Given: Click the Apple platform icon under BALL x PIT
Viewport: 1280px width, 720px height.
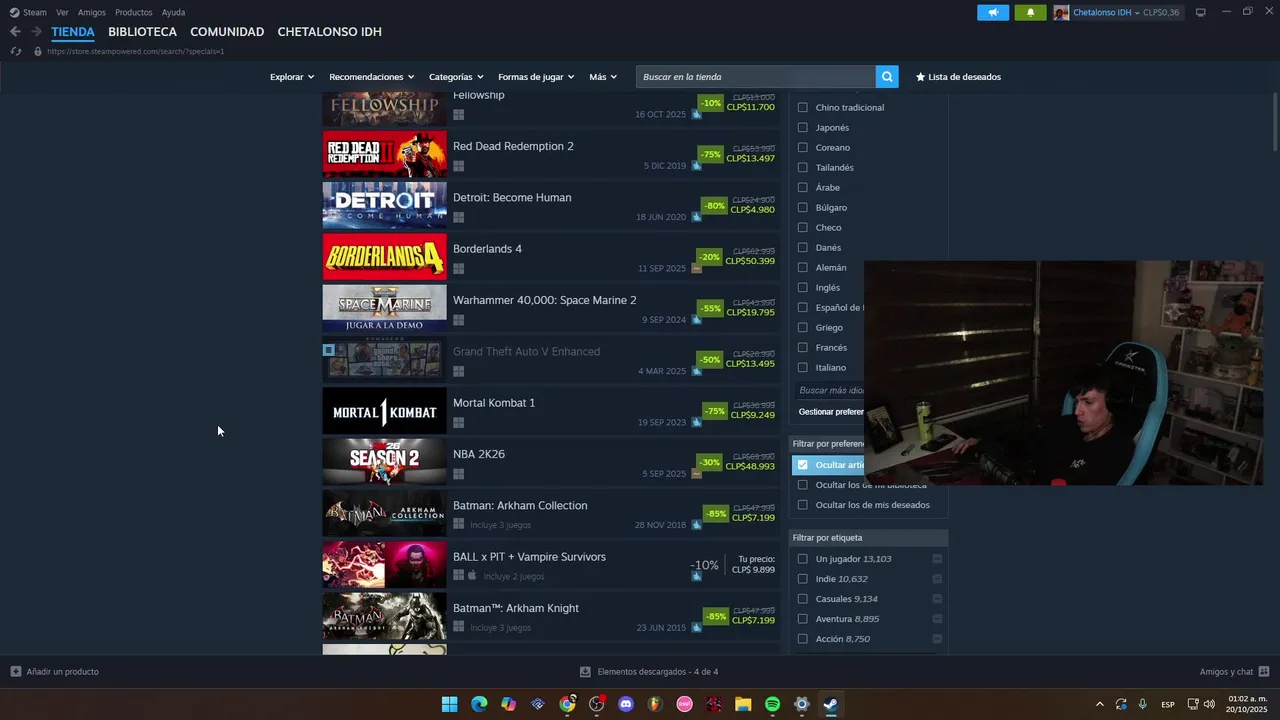Looking at the screenshot, I should (472, 576).
